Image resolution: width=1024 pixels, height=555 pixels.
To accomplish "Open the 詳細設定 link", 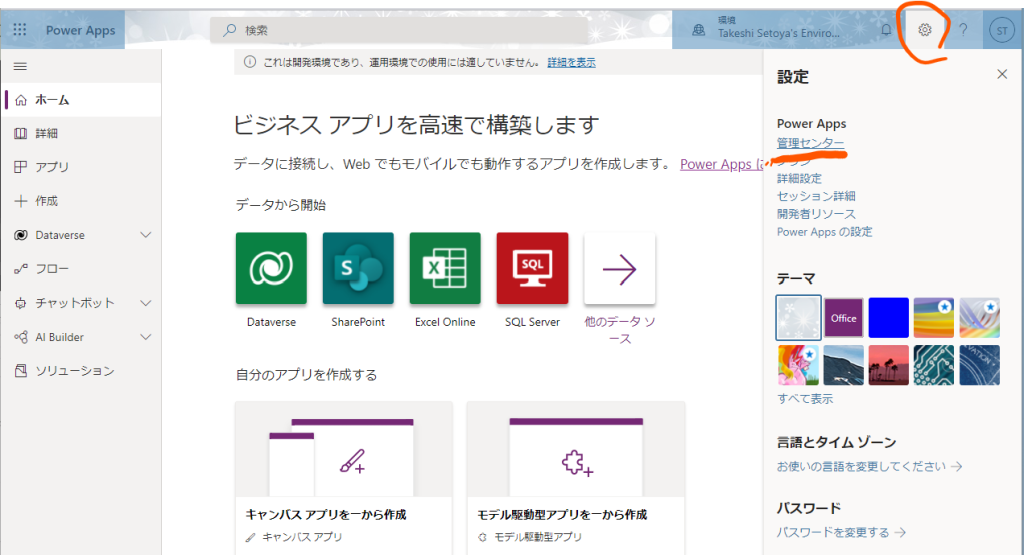I will point(799,178).
